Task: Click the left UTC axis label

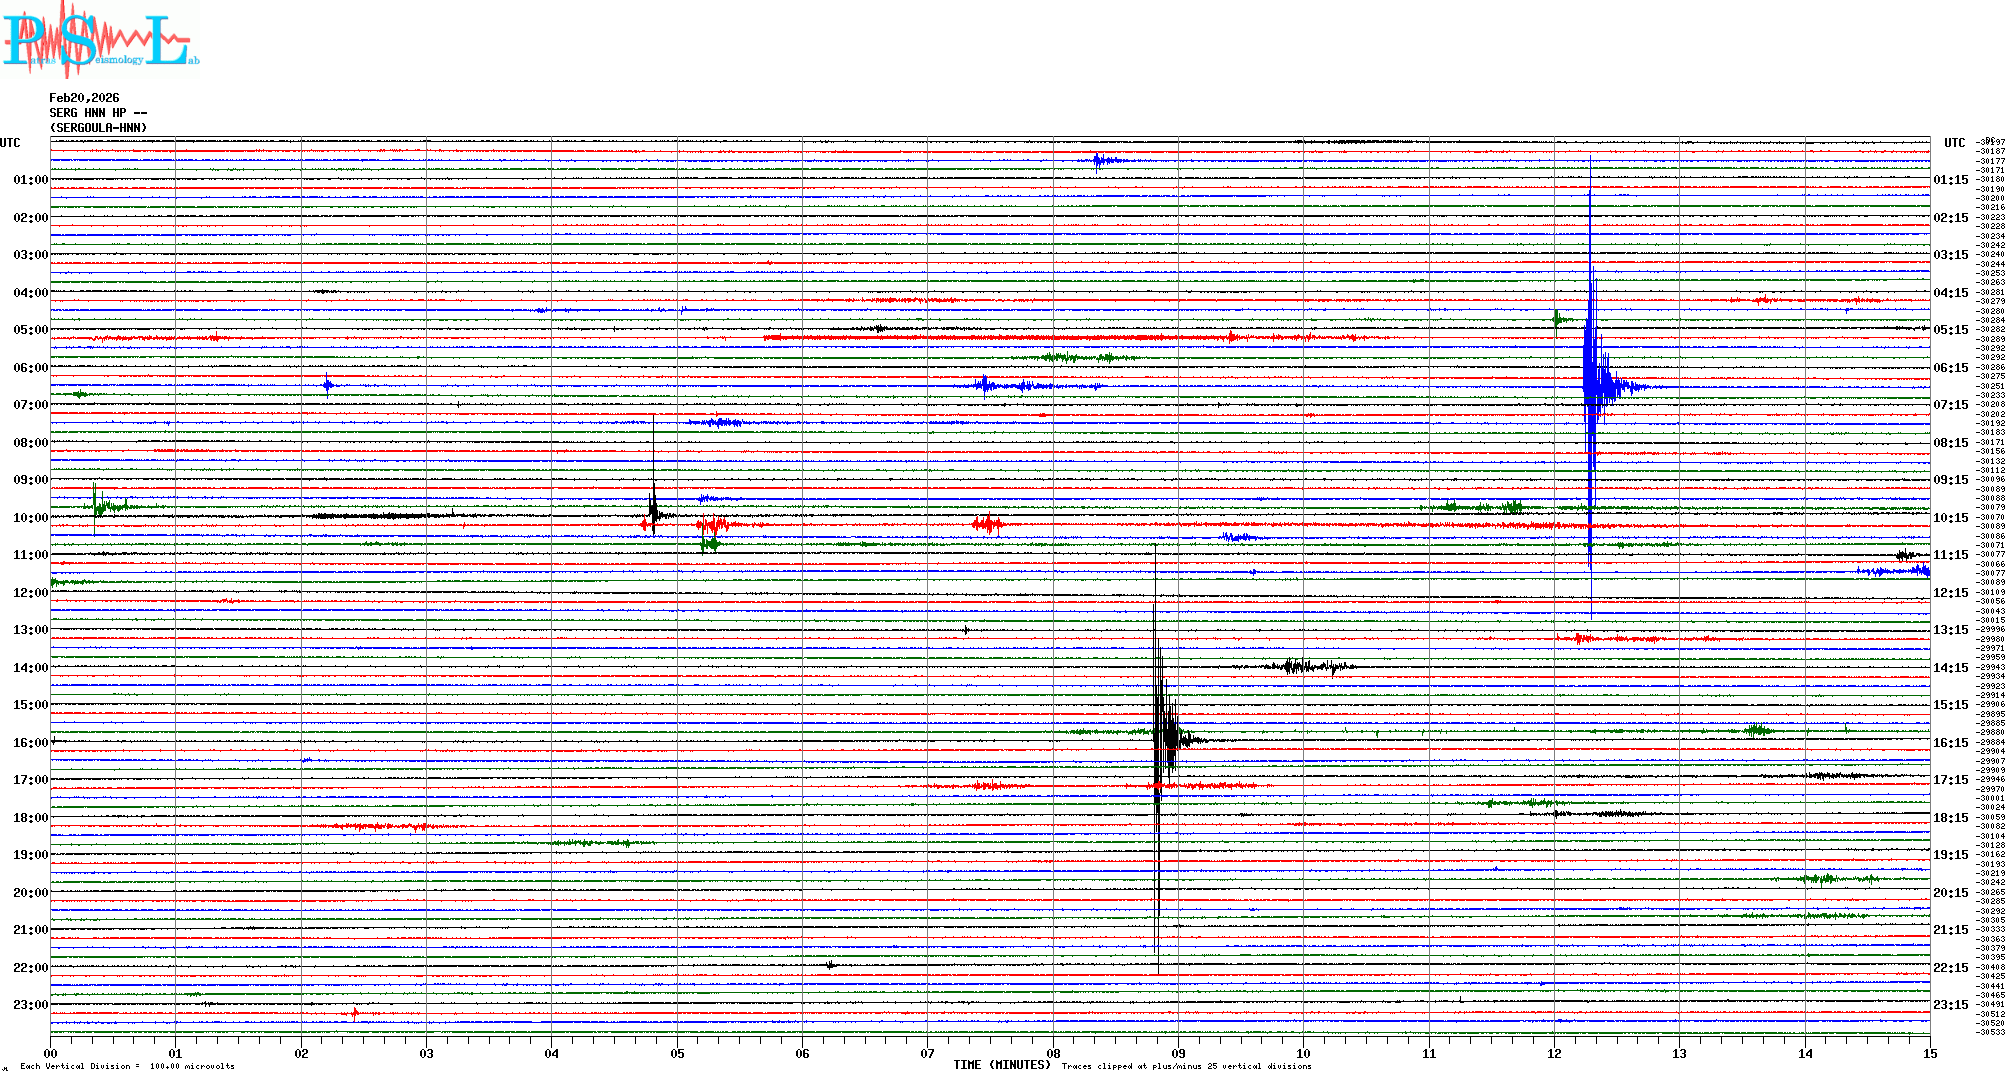Action: pyautogui.click(x=10, y=143)
